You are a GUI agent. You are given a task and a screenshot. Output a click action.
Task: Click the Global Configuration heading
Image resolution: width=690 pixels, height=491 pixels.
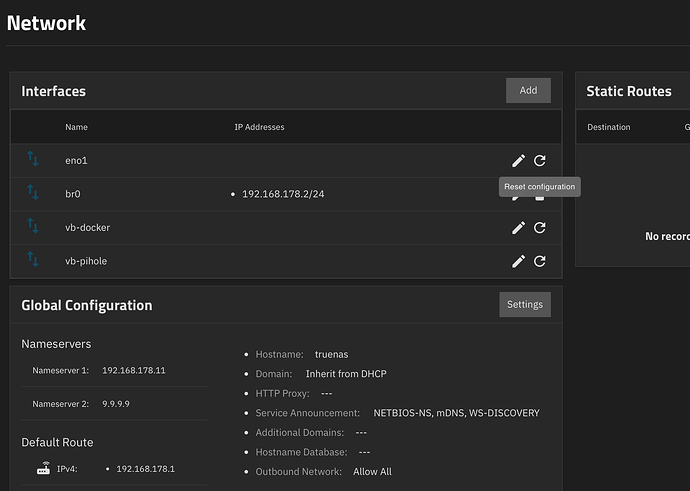[87, 305]
